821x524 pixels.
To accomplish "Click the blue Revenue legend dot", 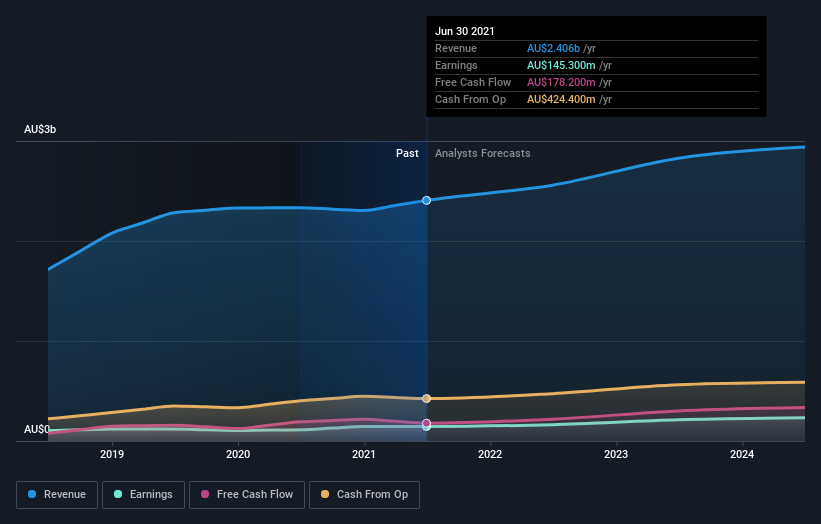I will point(33,494).
